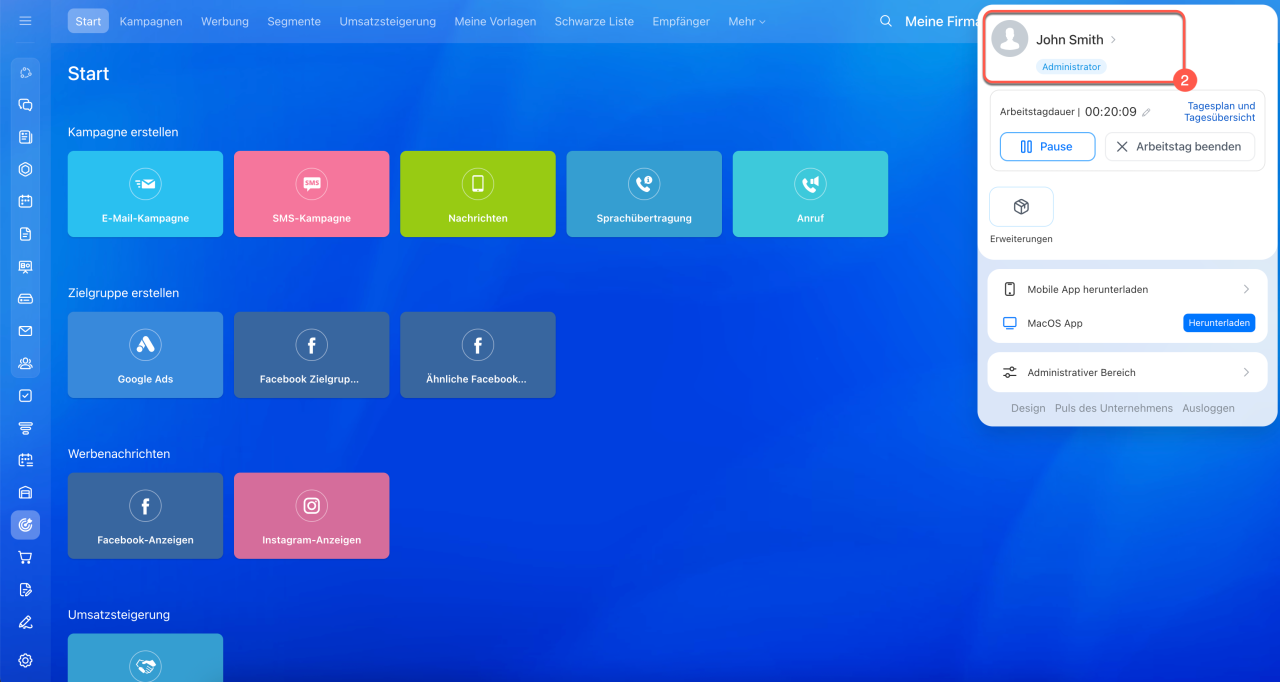Click the SMS-Kampagne bubble icon
The image size is (1280, 682).
(312, 184)
